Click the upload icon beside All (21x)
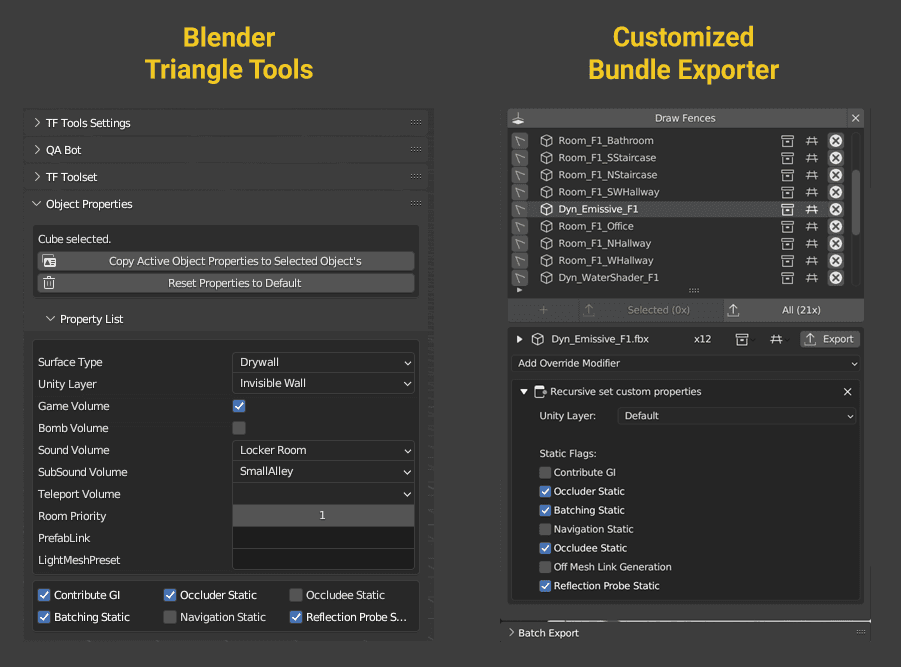This screenshot has width=901, height=667. tap(733, 310)
